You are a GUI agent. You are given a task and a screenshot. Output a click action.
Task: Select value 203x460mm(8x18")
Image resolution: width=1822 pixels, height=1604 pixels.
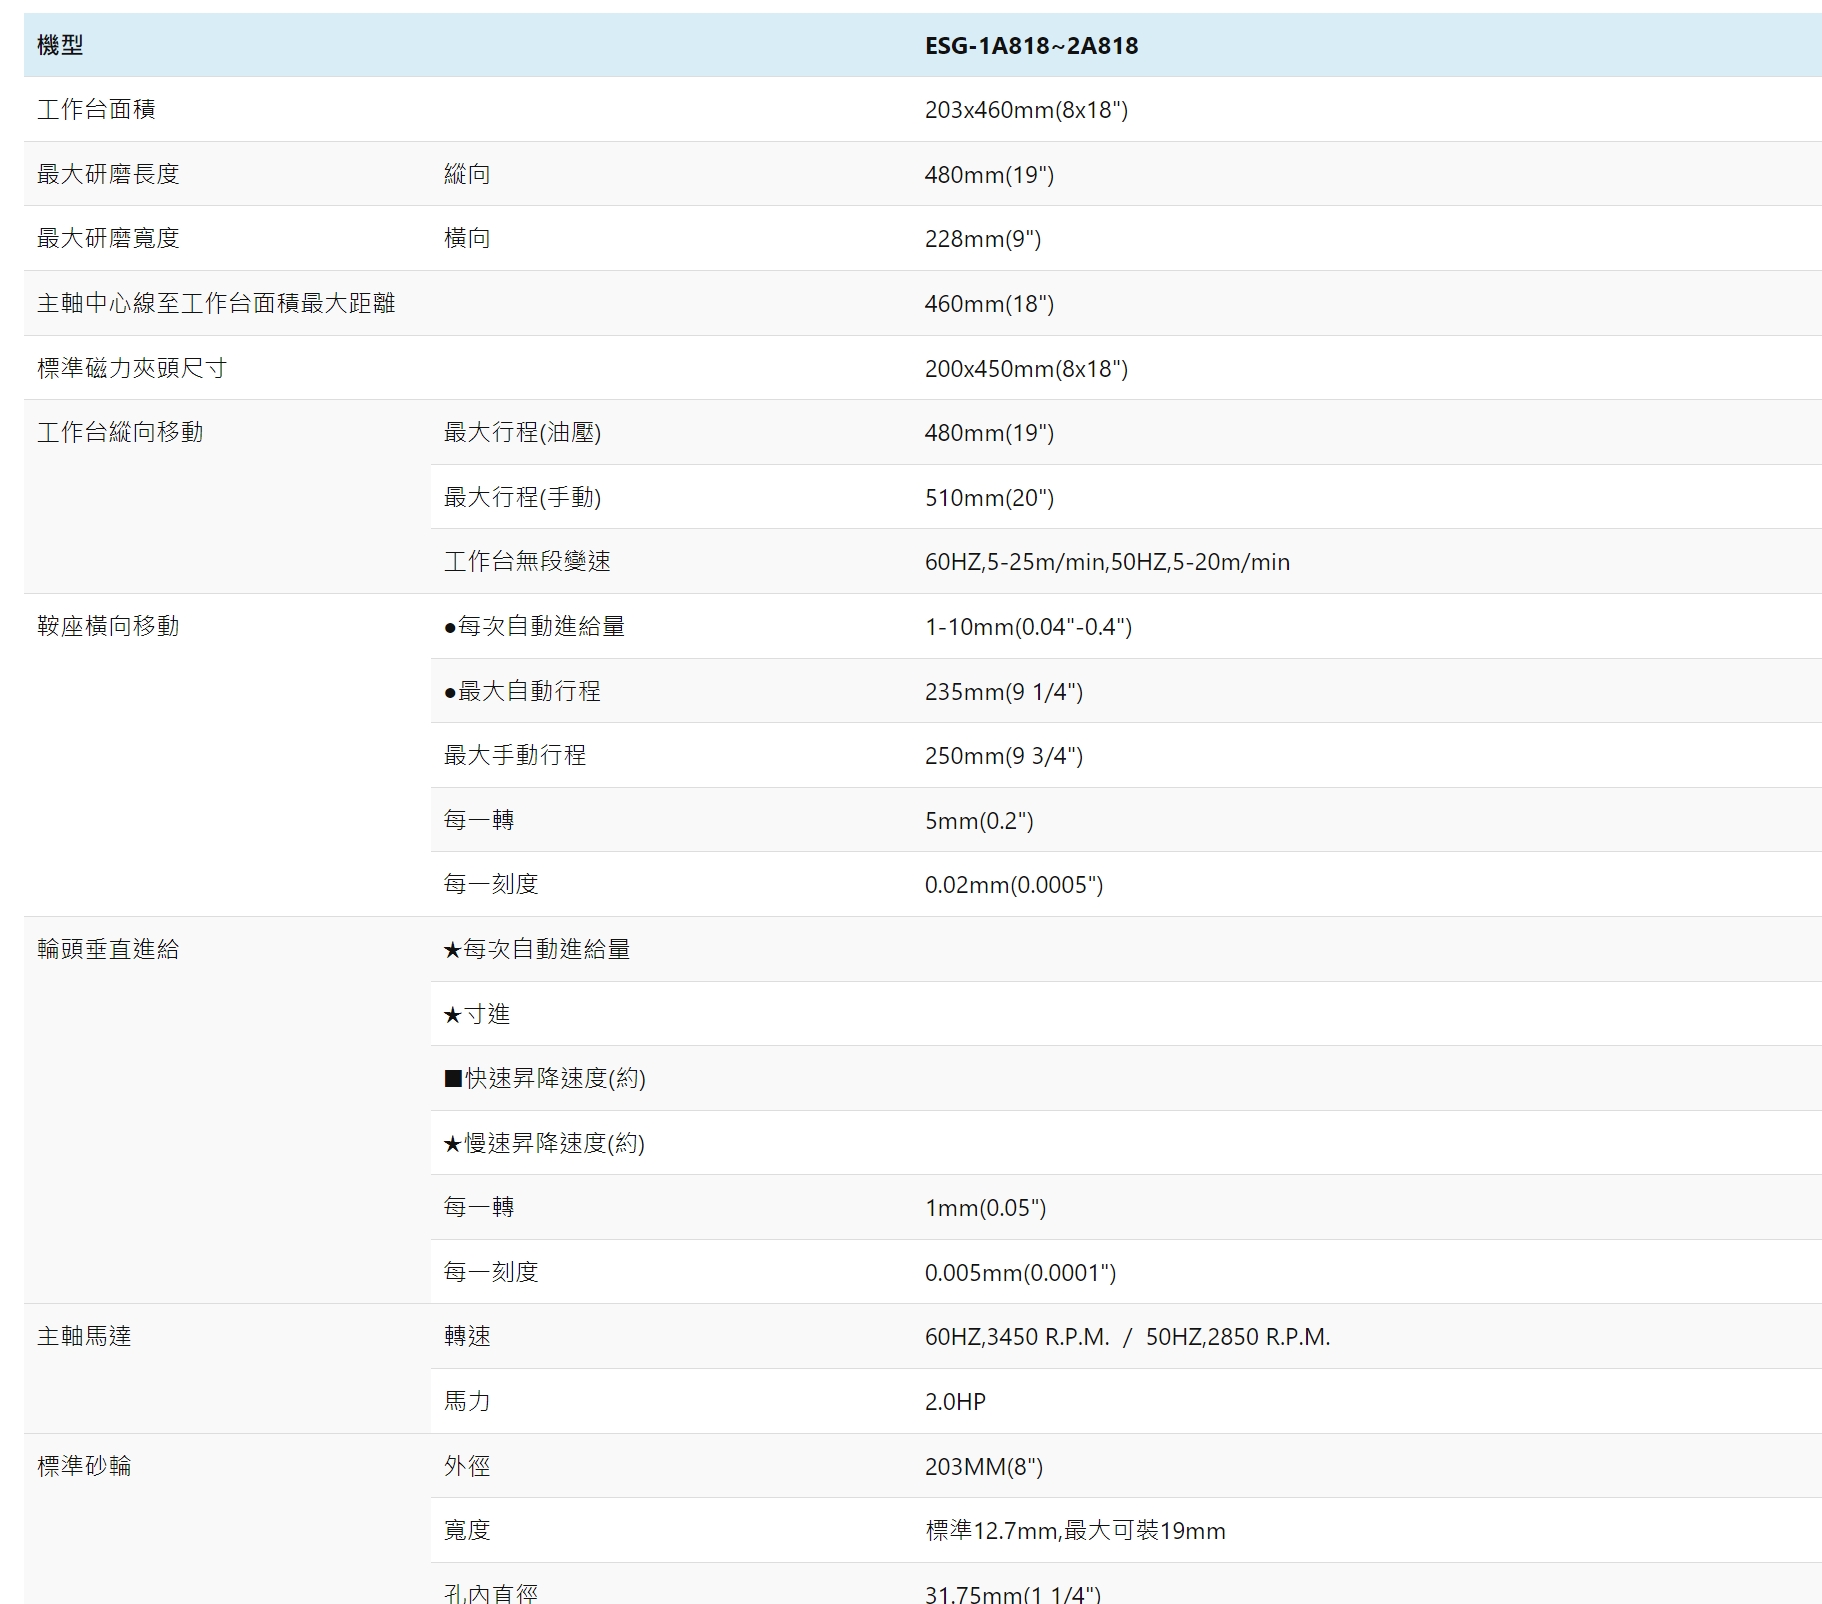pos(1026,110)
